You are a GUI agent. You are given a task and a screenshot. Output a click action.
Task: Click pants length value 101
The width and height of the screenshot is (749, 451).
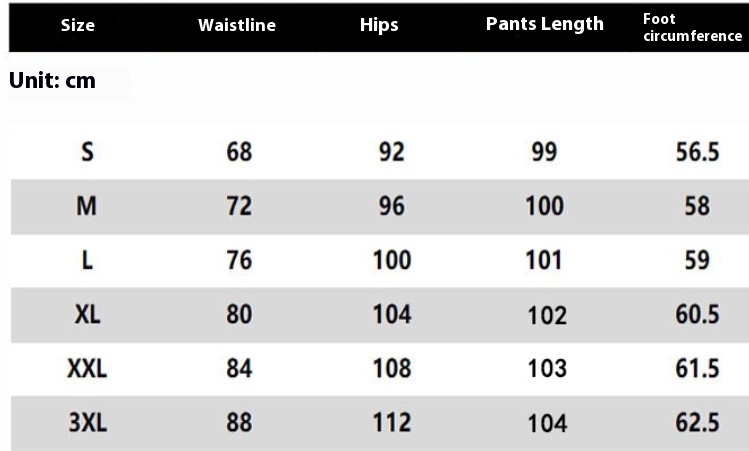coord(544,260)
